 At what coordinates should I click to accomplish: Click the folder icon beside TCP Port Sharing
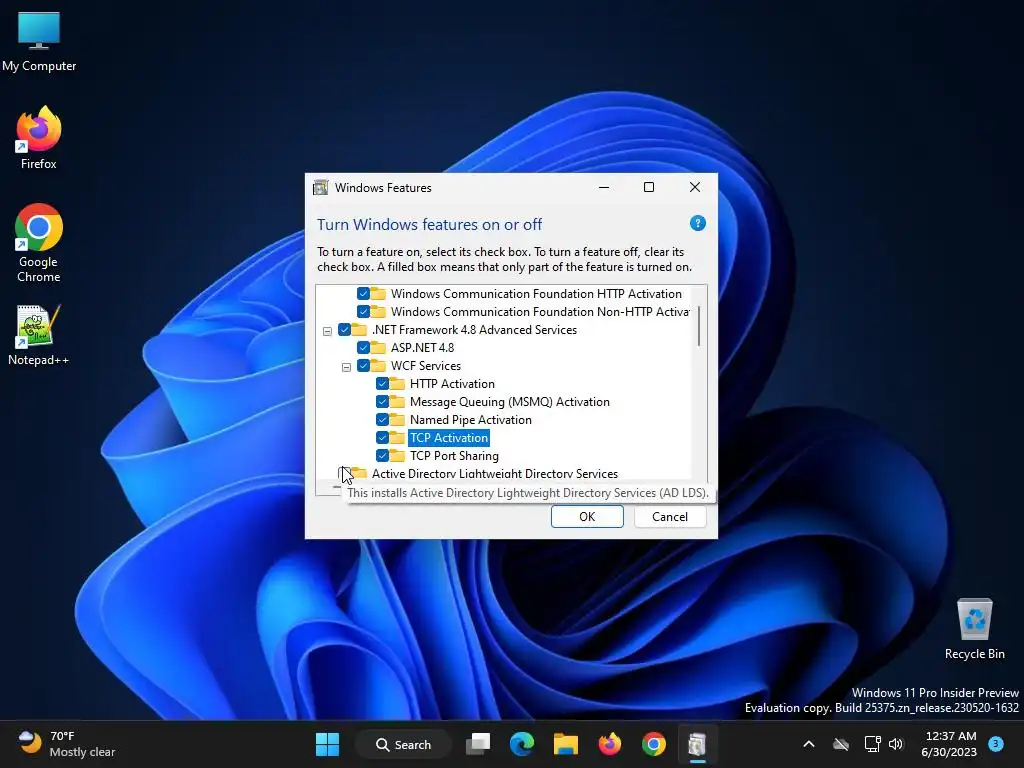[x=396, y=455]
